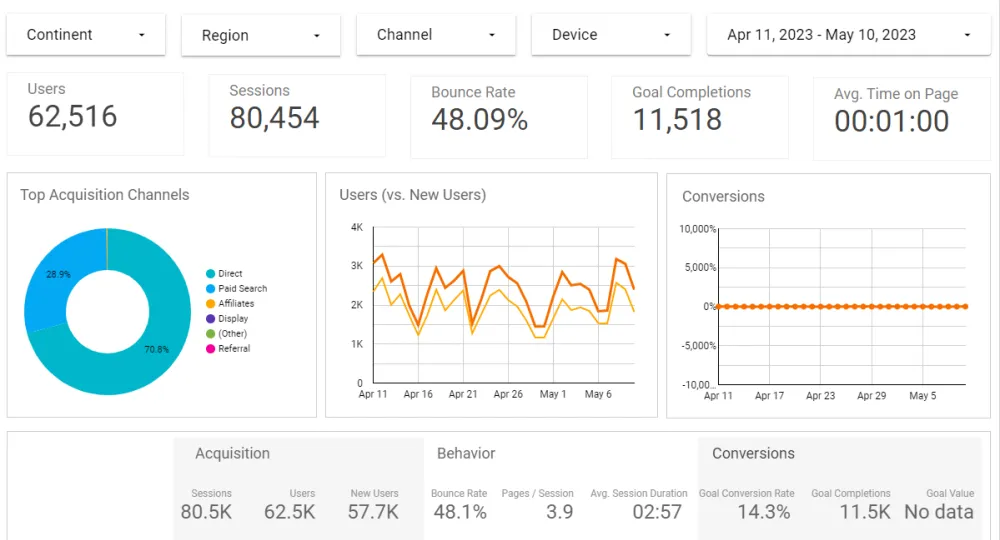Select the Sessions scorecard showing 80,454
The image size is (1000, 540).
[x=296, y=114]
